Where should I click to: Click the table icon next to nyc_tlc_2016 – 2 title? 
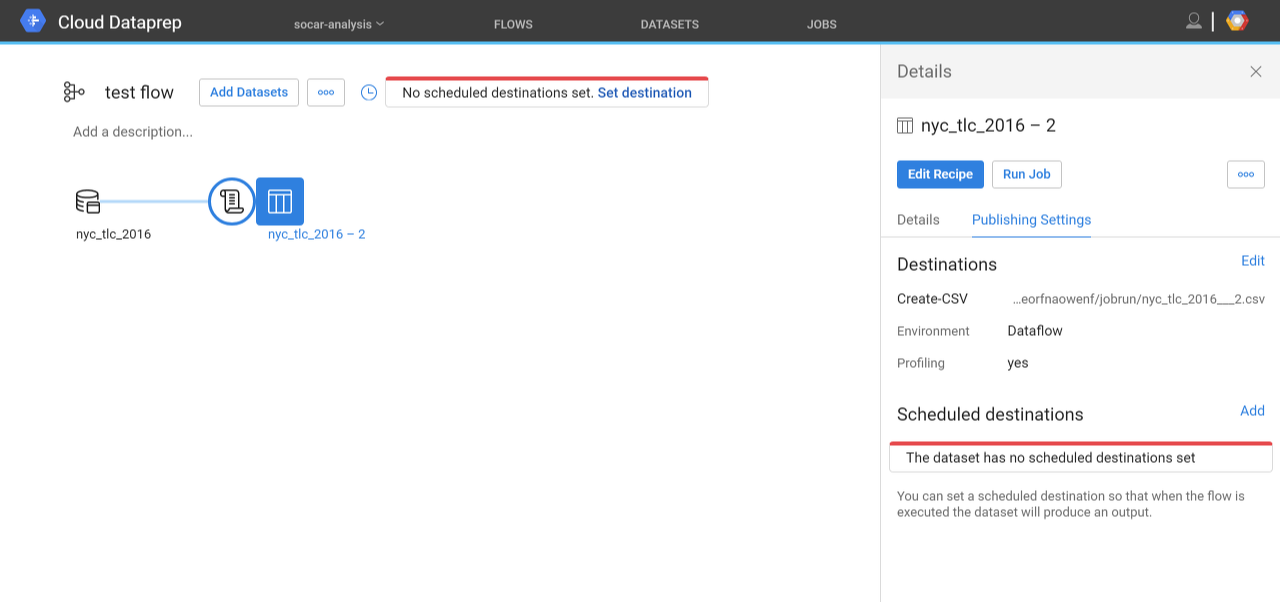[x=905, y=126]
